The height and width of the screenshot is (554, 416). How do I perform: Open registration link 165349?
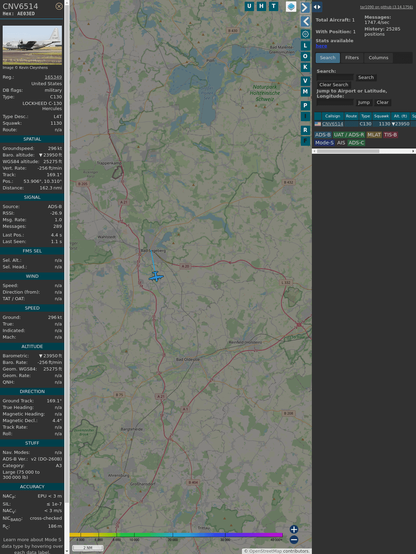[53, 77]
